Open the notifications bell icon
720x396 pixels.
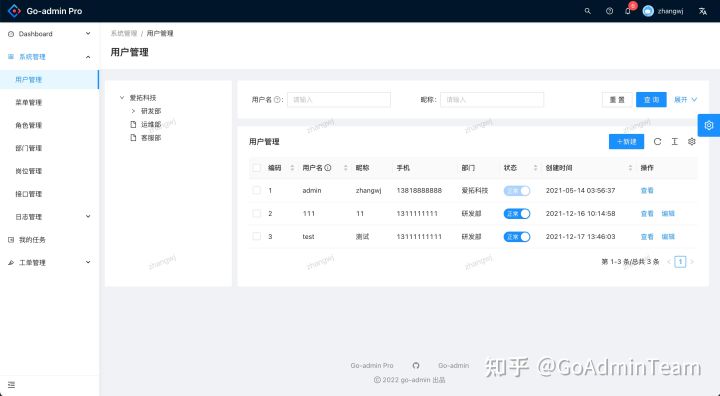[628, 11]
